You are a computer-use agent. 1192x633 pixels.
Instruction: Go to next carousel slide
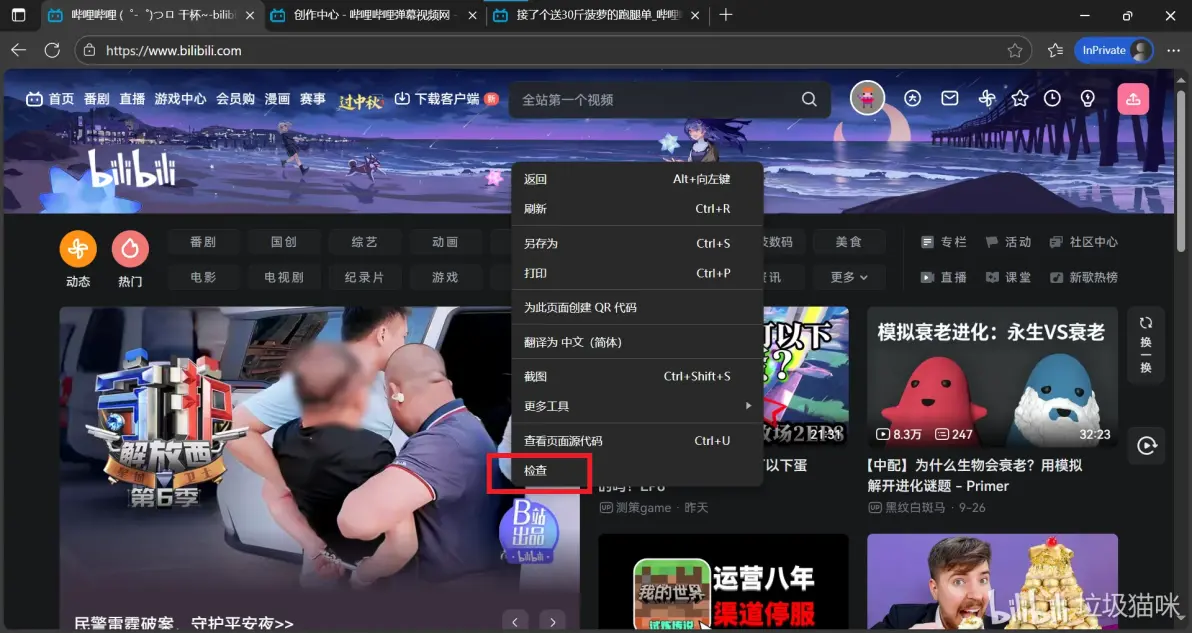[x=553, y=622]
